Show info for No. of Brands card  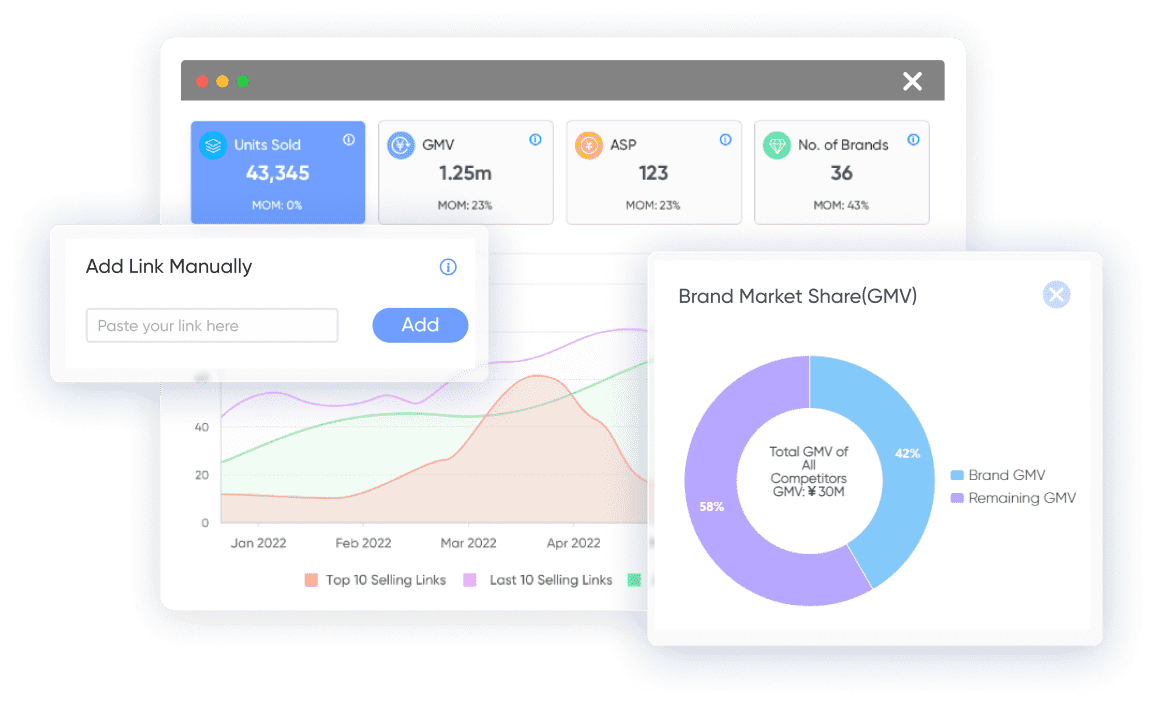click(x=913, y=140)
